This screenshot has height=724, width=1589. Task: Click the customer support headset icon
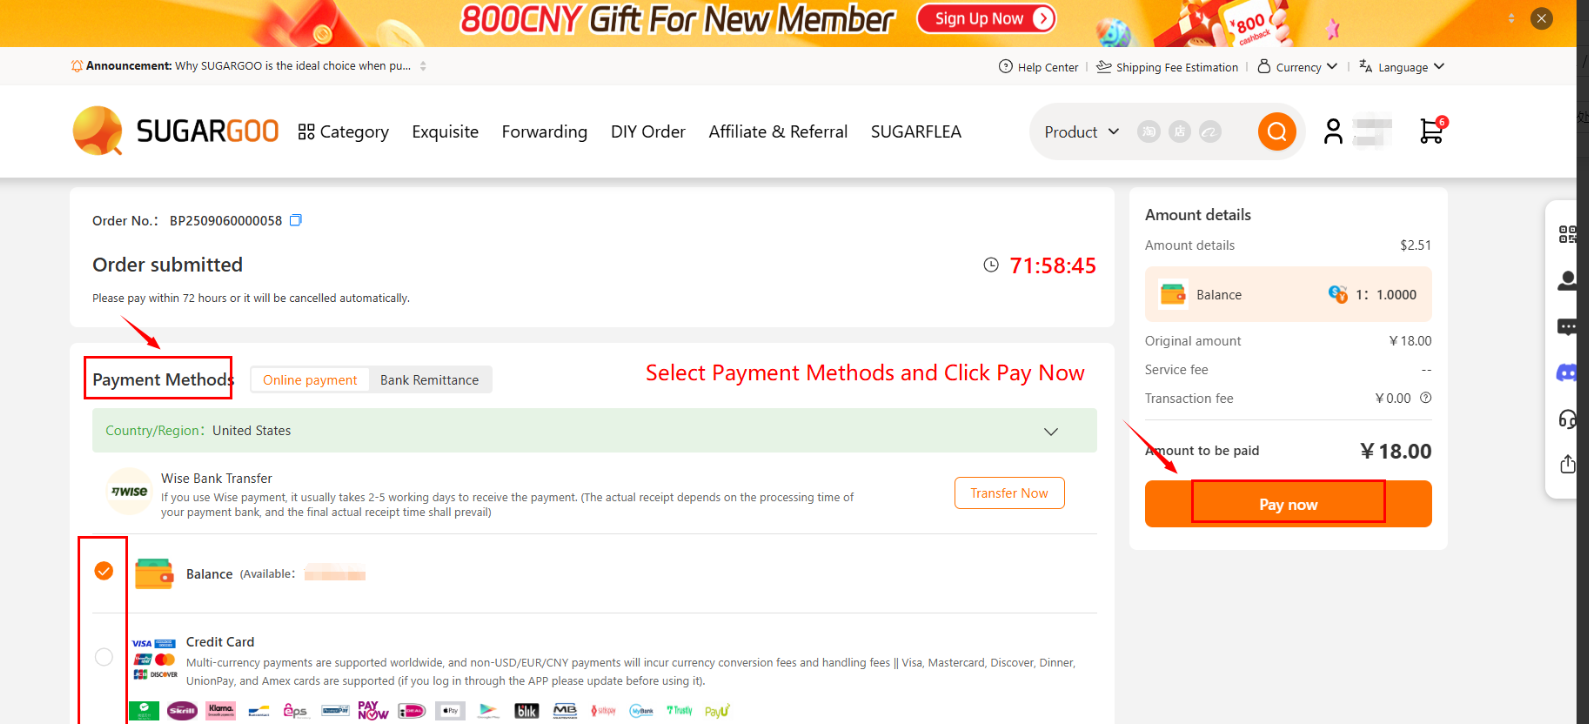point(1567,419)
